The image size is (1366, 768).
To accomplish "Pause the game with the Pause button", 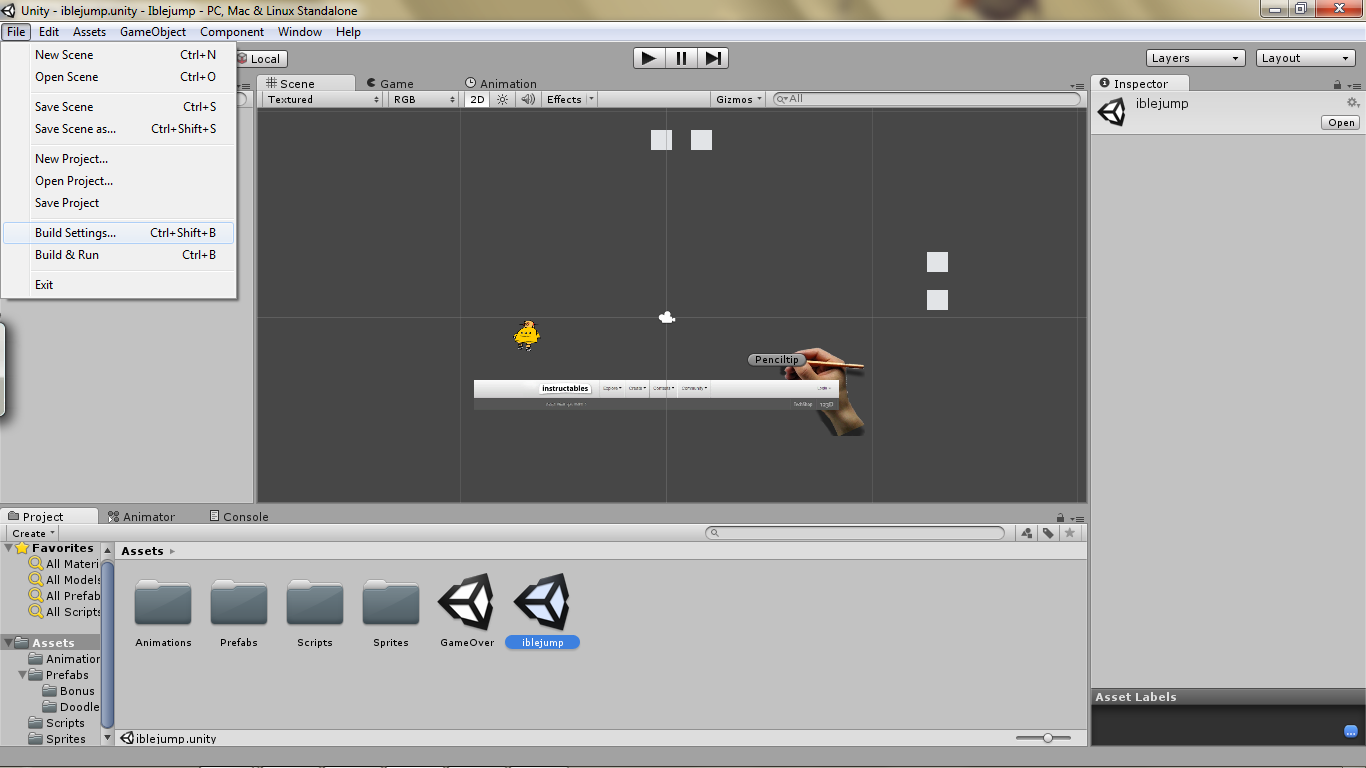I will click(x=681, y=58).
